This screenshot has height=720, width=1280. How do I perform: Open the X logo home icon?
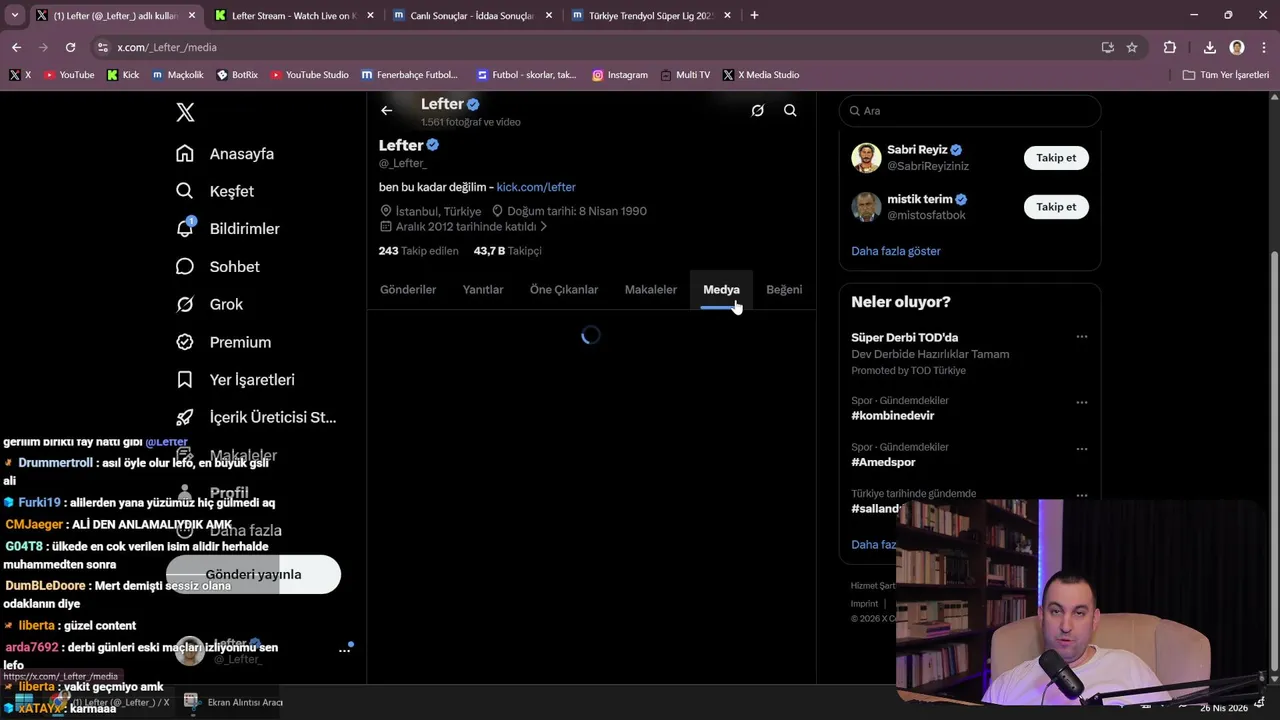pos(185,112)
